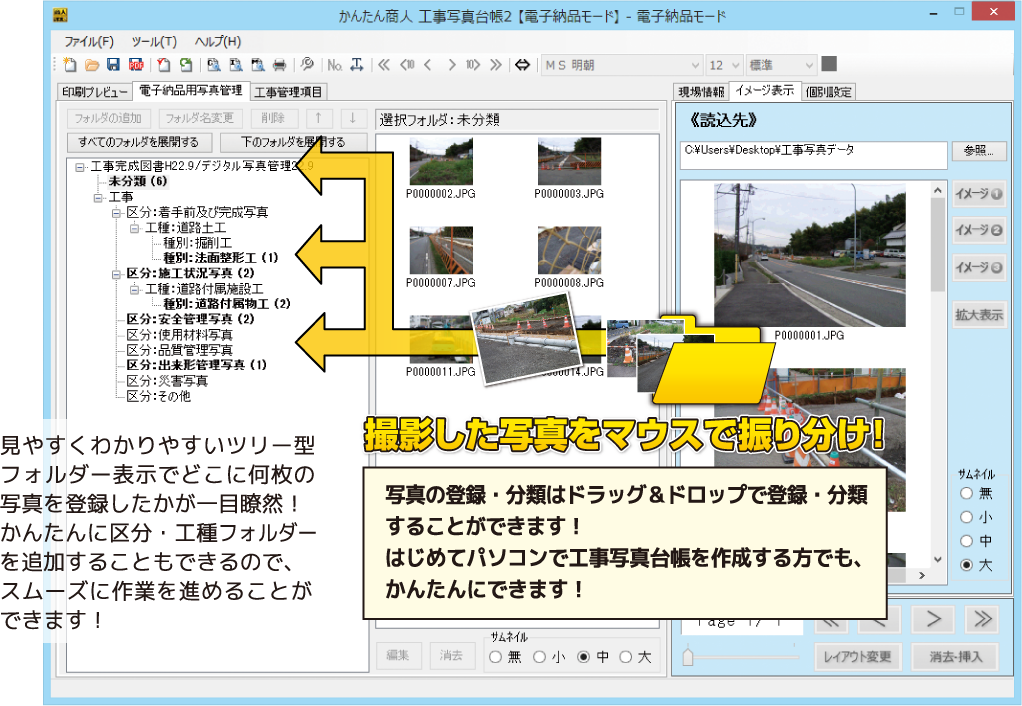Screen dimensions: 1022x706
Task: Click the P0000008.JPG thumbnail
Action: [x=569, y=250]
